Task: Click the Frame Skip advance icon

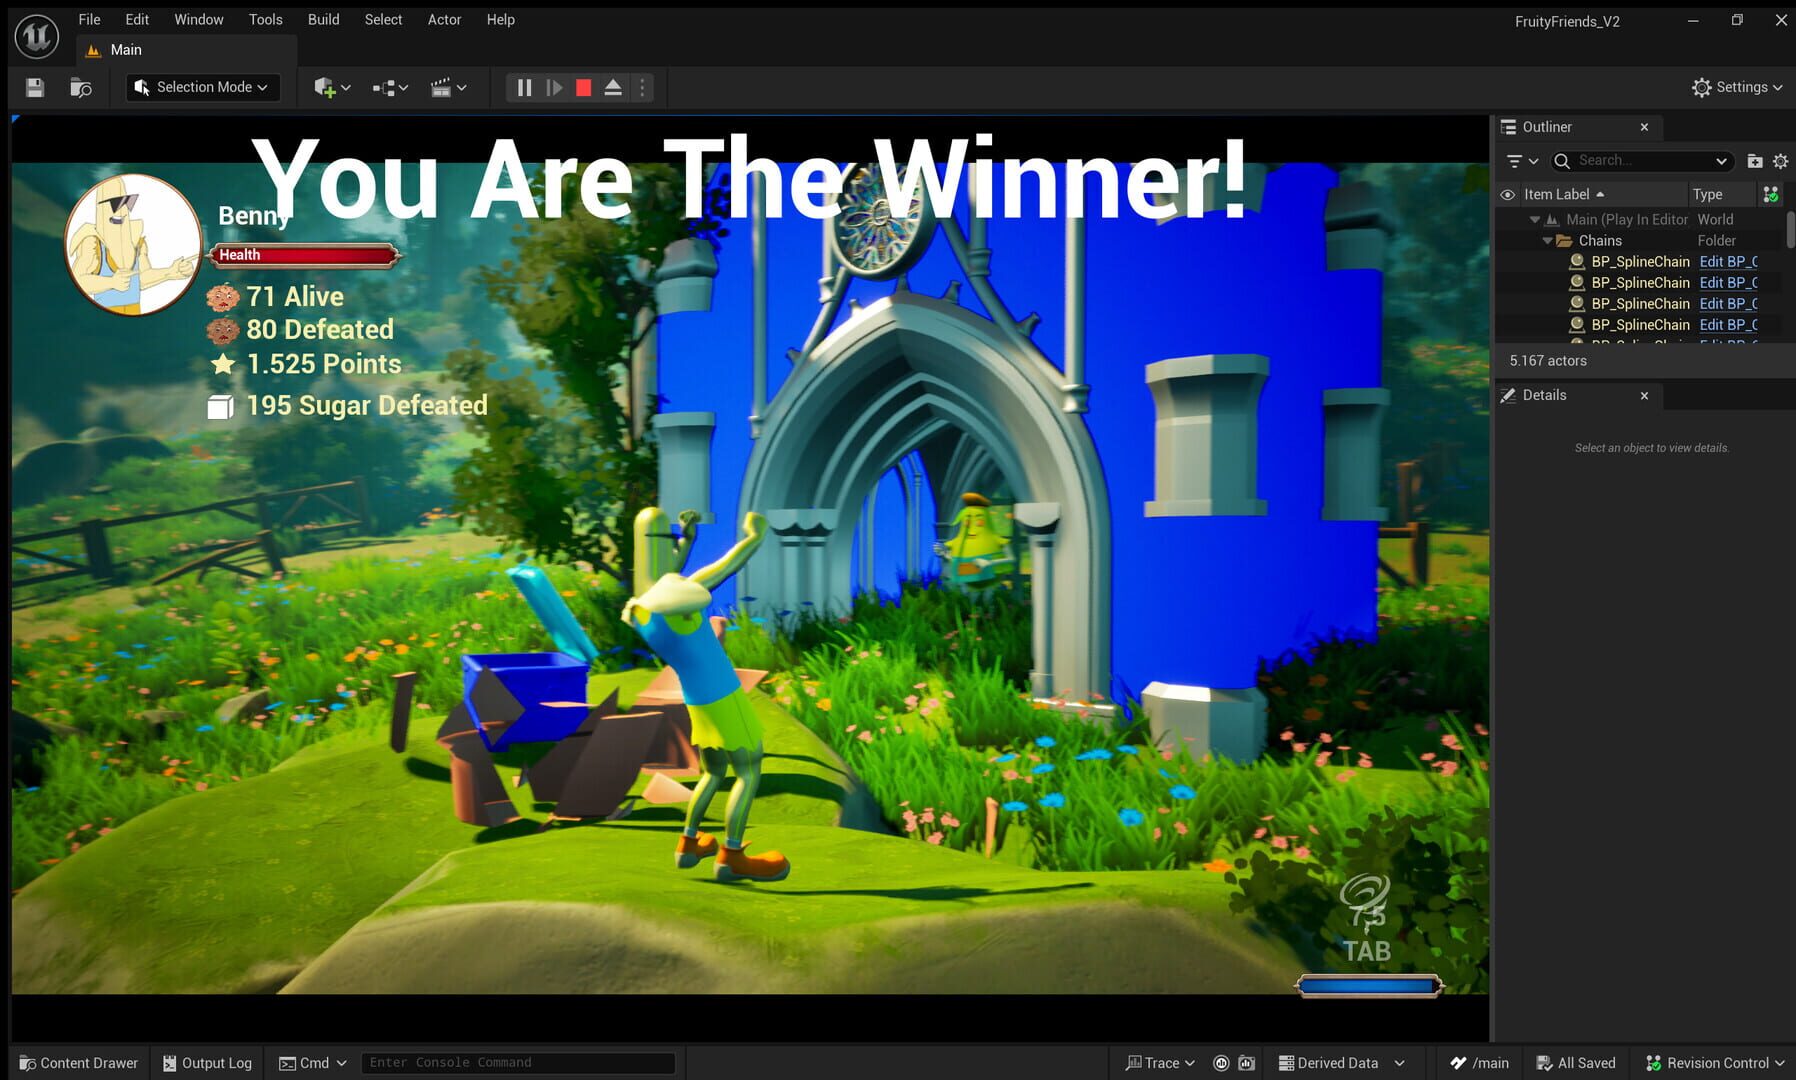Action: click(554, 87)
